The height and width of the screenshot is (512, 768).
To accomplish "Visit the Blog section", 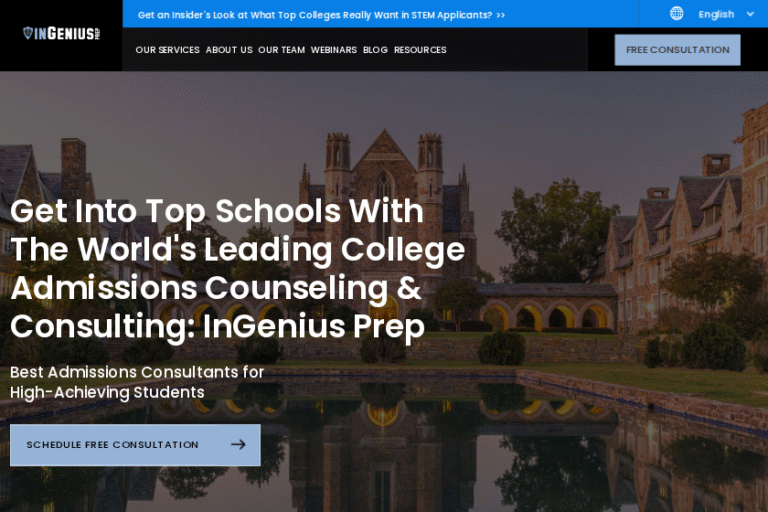I will [375, 50].
